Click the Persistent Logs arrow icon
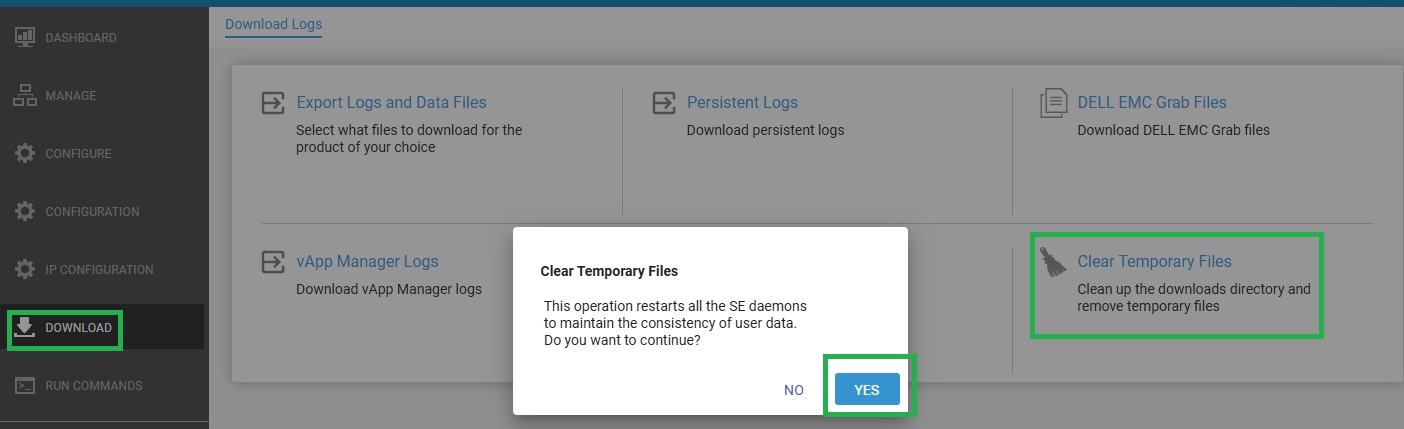This screenshot has height=429, width=1404. pos(663,103)
